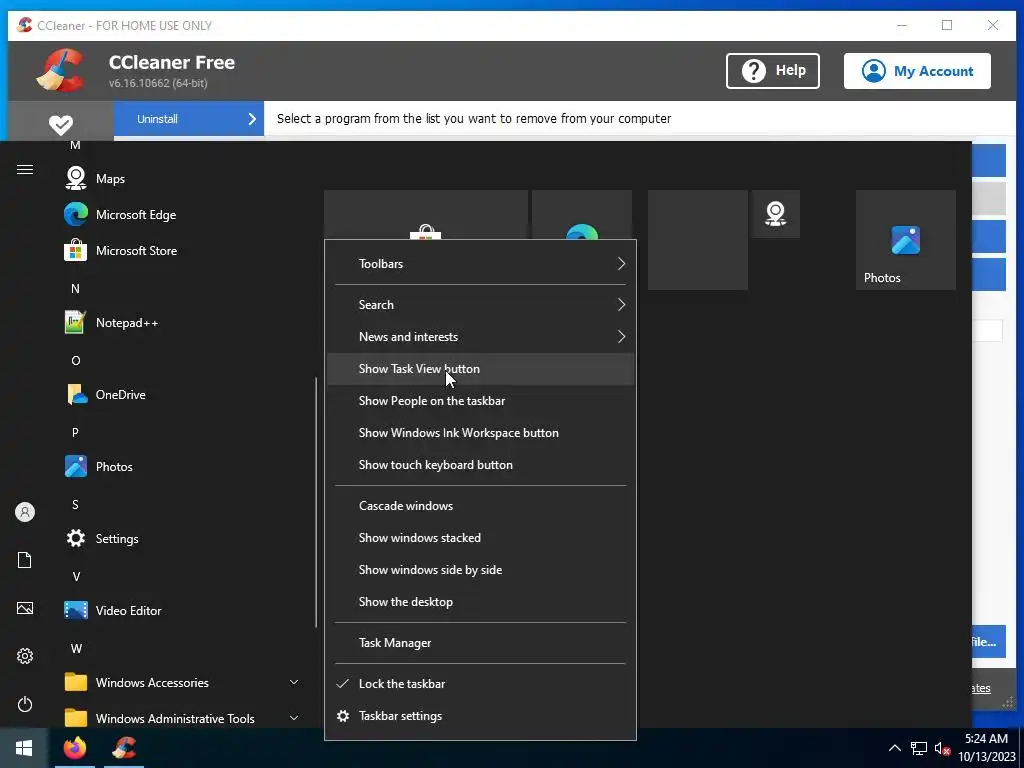Open Microsoft Store from the app list
The image size is (1024, 768).
pyautogui.click(x=120, y=250)
